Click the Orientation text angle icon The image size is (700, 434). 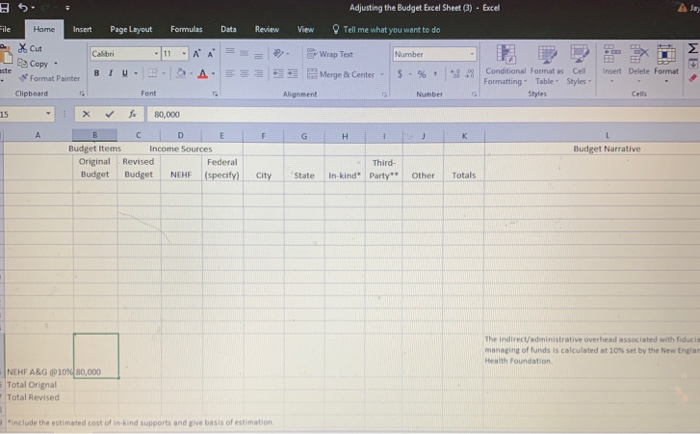point(279,54)
